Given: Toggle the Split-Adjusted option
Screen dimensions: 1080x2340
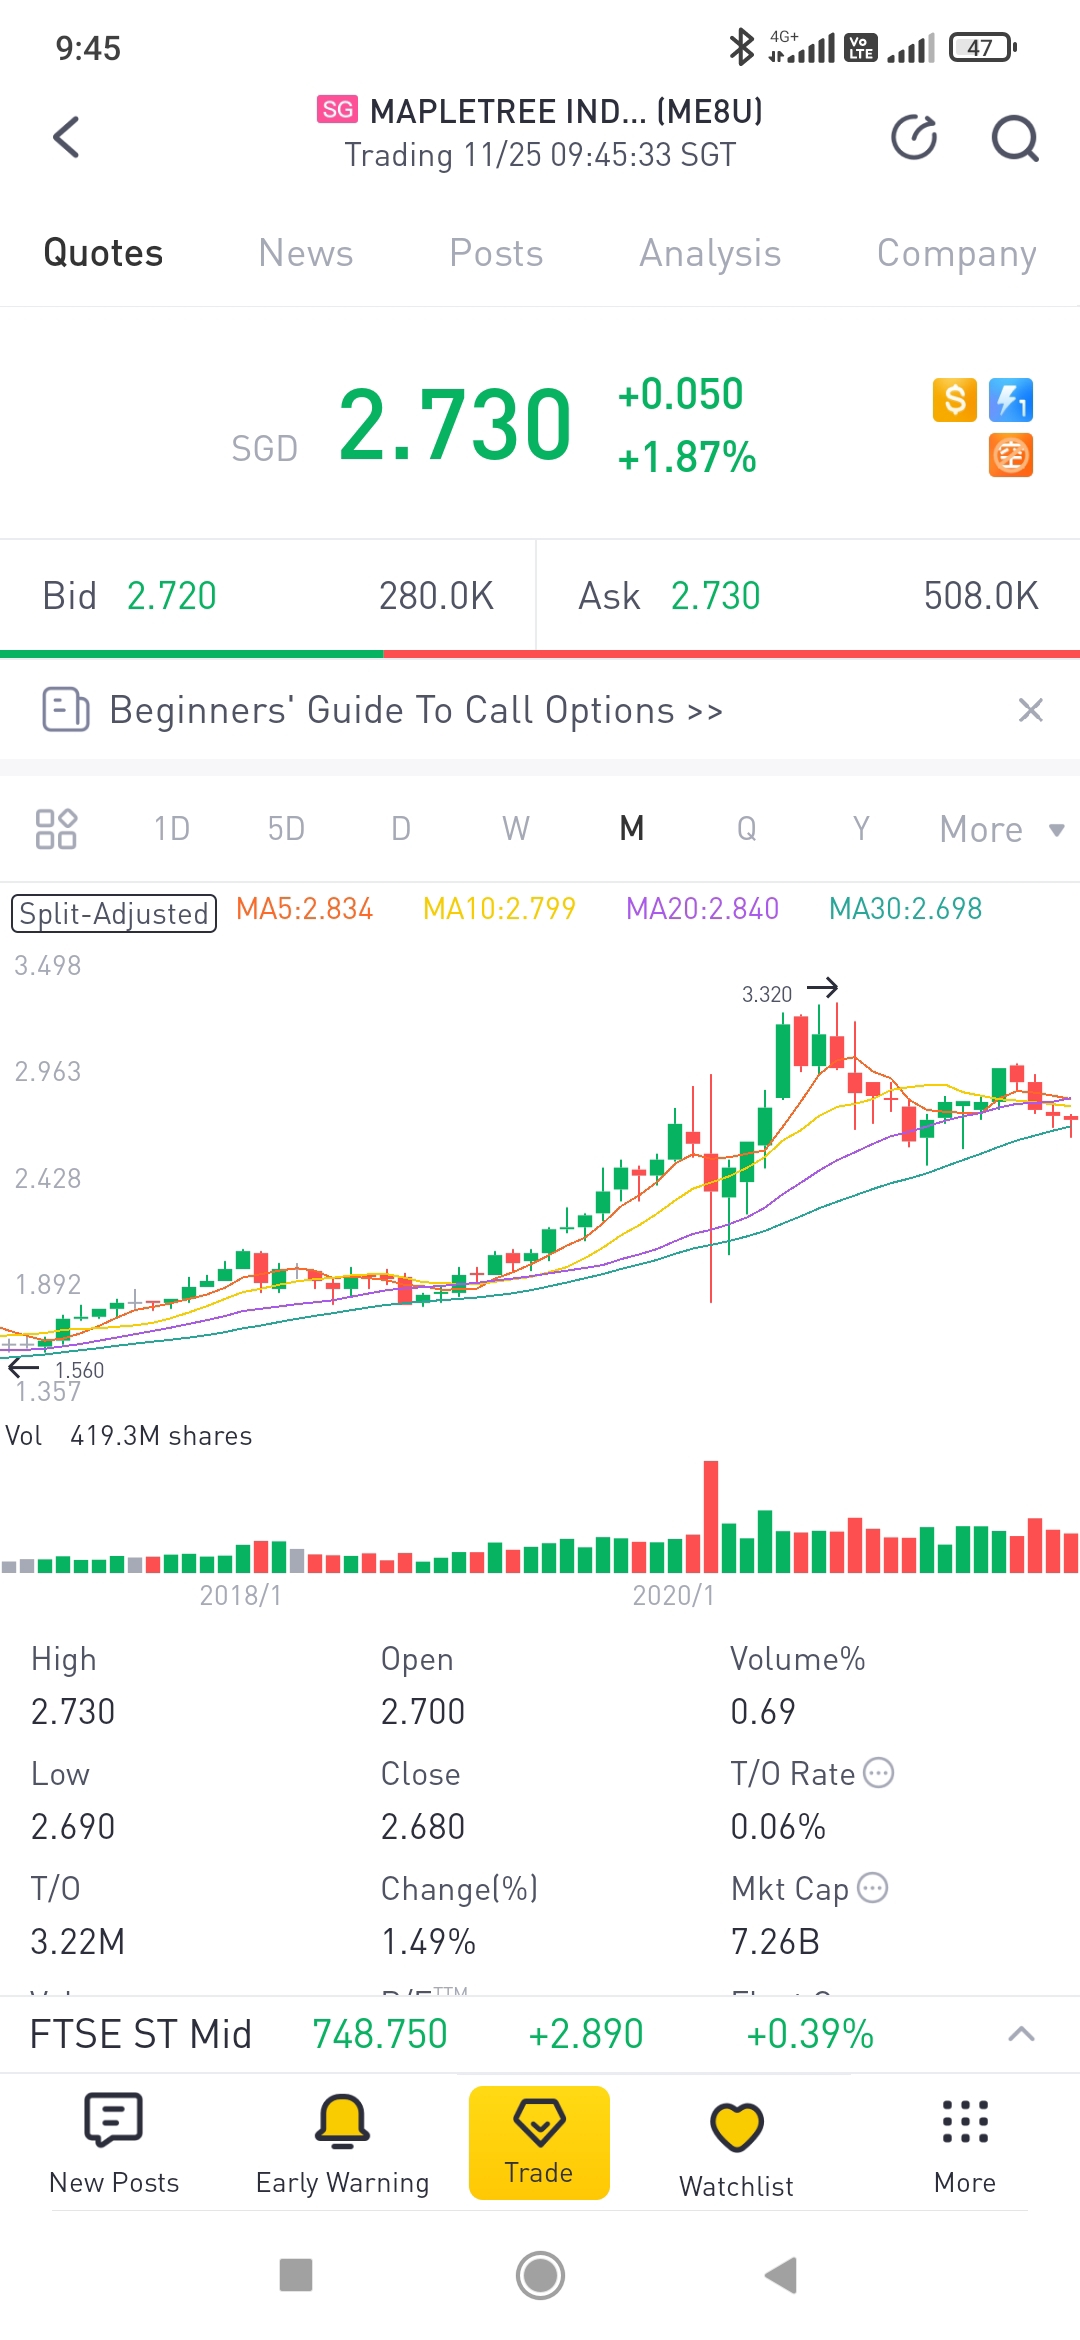Looking at the screenshot, I should [x=114, y=913].
